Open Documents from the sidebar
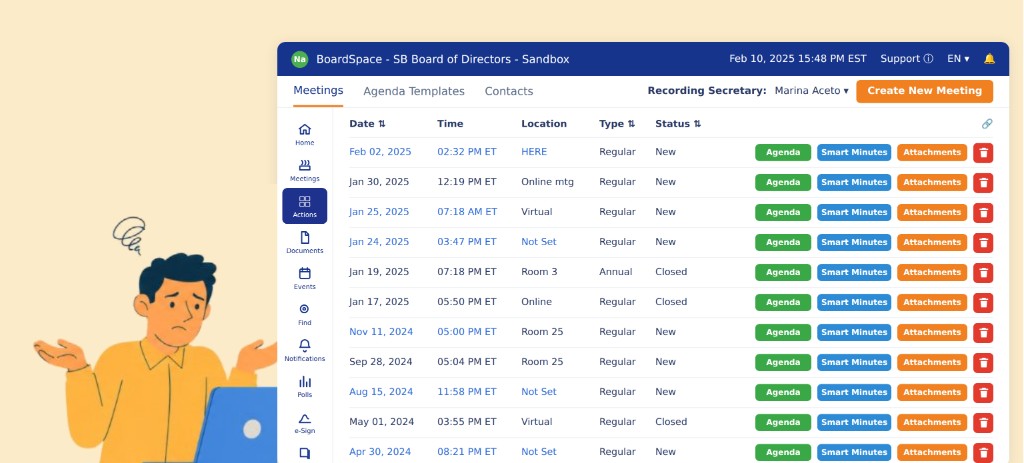 click(x=304, y=242)
